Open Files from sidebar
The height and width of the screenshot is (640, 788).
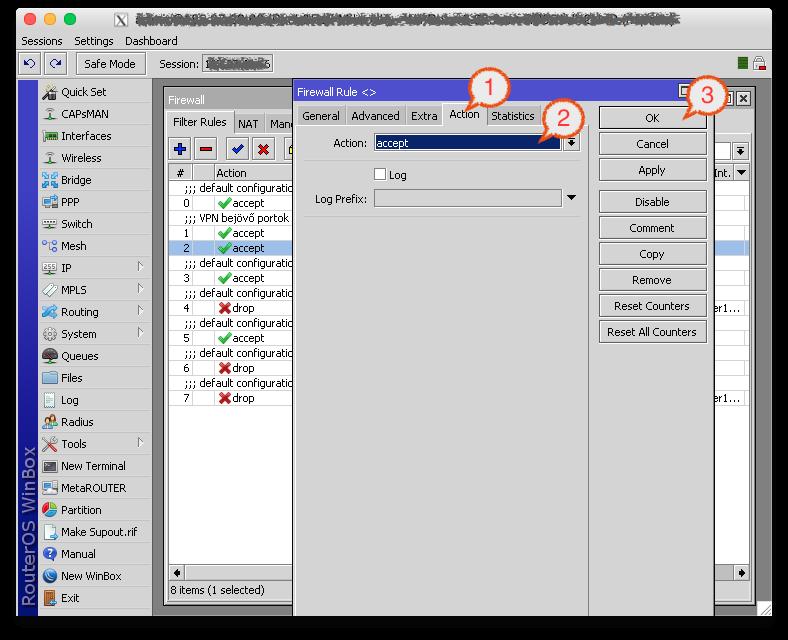click(x=95, y=378)
